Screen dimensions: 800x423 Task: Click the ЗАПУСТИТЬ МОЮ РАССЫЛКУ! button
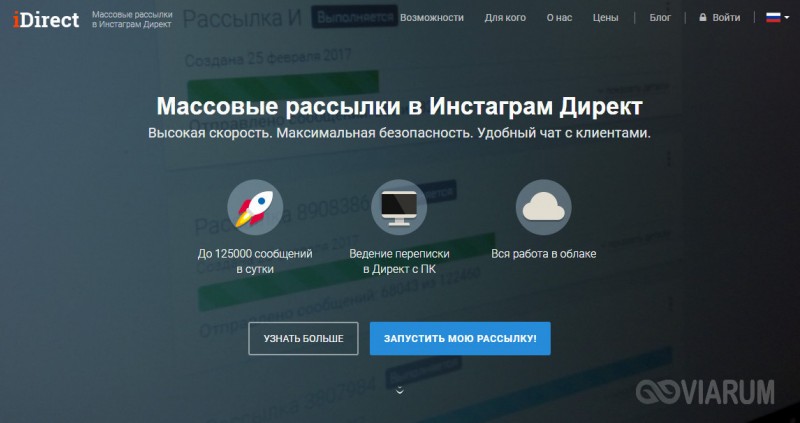460,338
